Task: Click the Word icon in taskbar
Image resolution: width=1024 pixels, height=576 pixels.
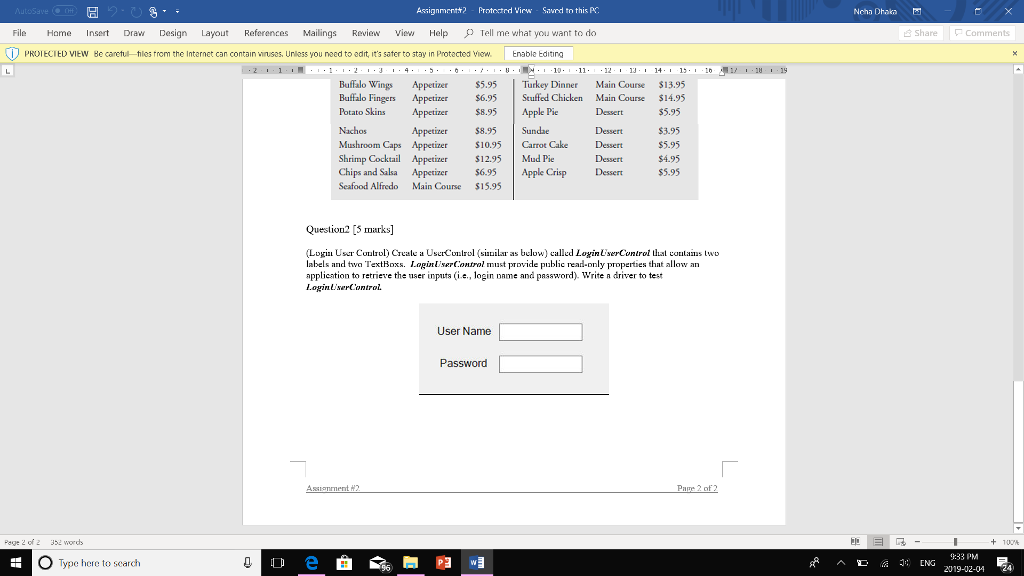Action: click(x=476, y=562)
